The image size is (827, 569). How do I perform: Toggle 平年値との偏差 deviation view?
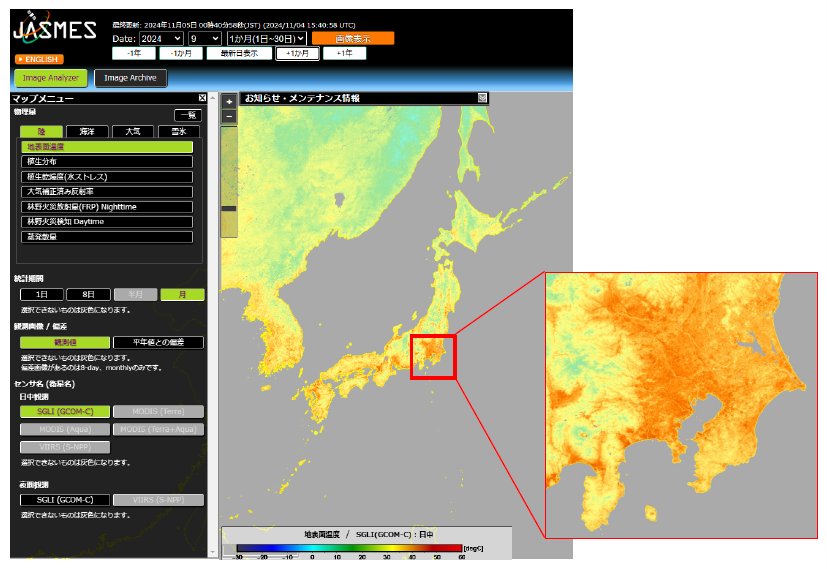[158, 342]
